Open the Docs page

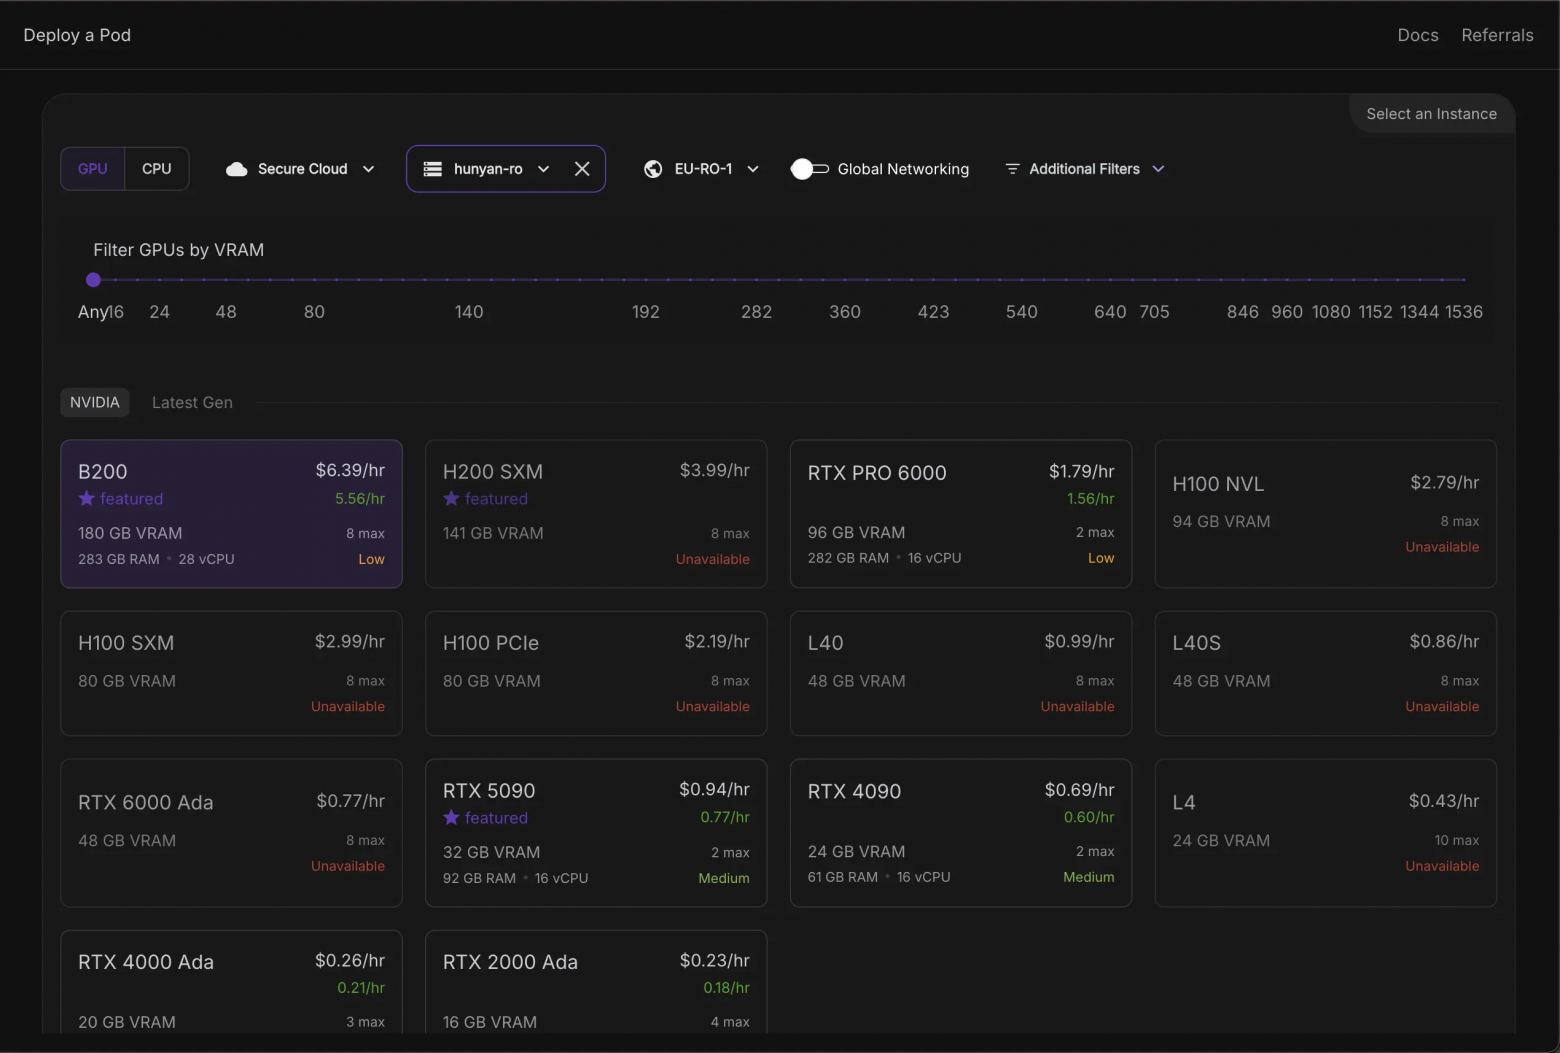coord(1418,34)
